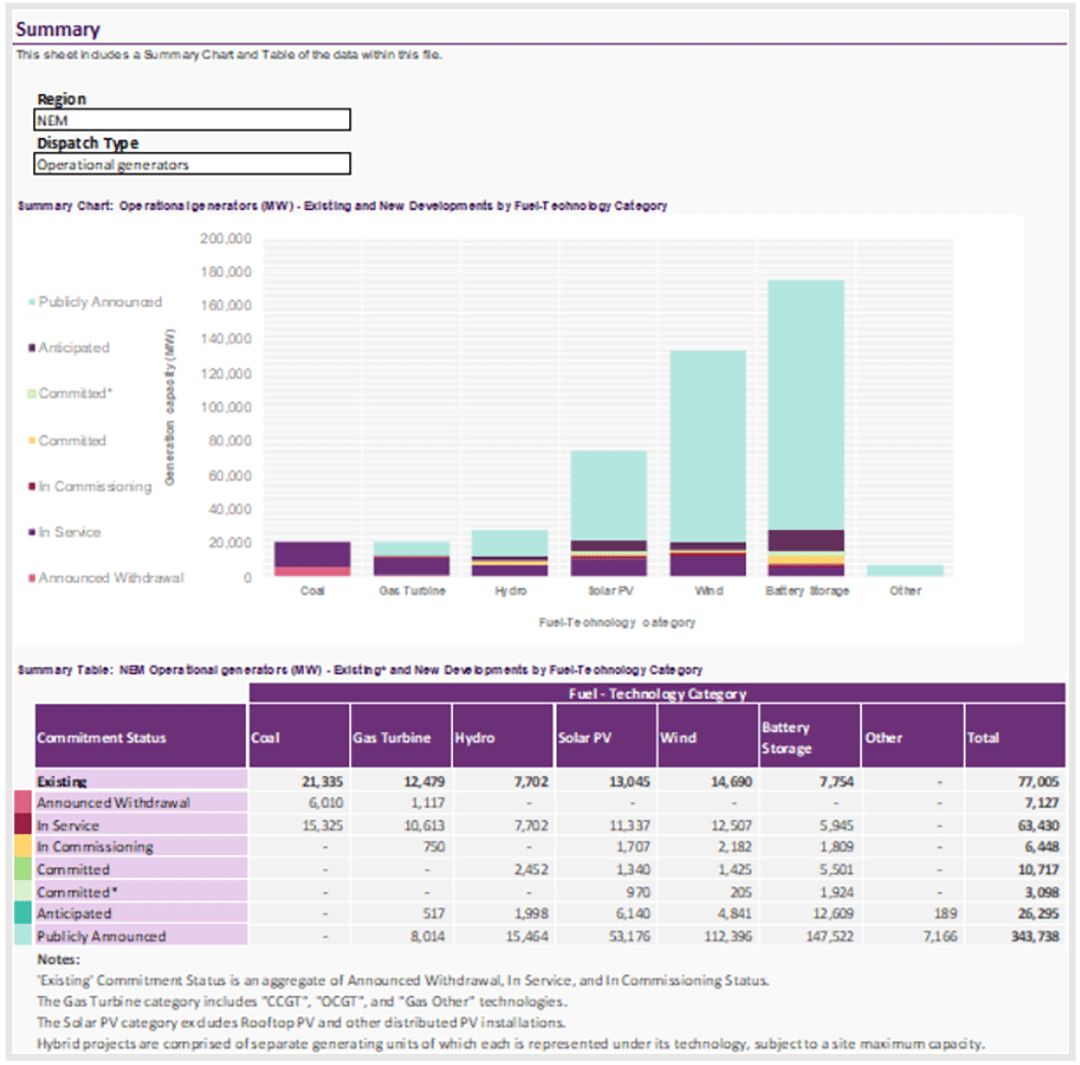
Task: Click the Gas Turbine column header
Action: [x=401, y=736]
